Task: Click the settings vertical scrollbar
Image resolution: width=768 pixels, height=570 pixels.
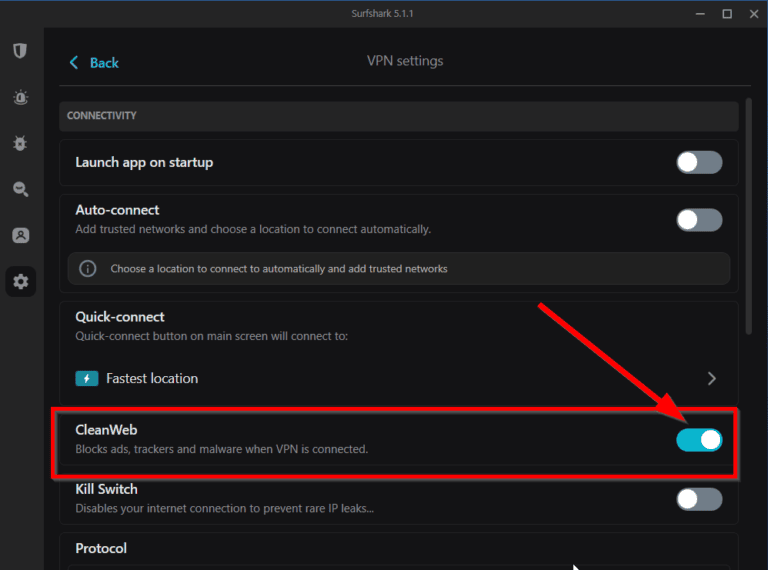Action: tap(748, 216)
